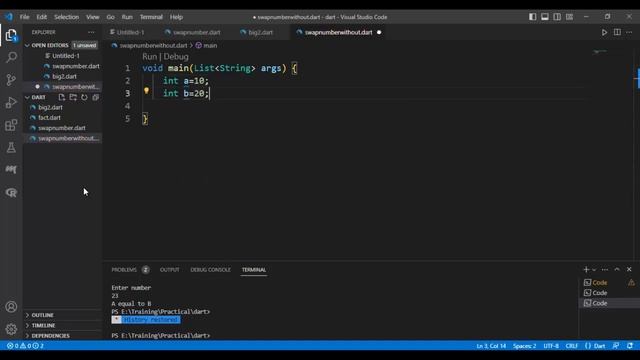Change file encoding UTF-8
640x360 pixels.
pos(551,346)
